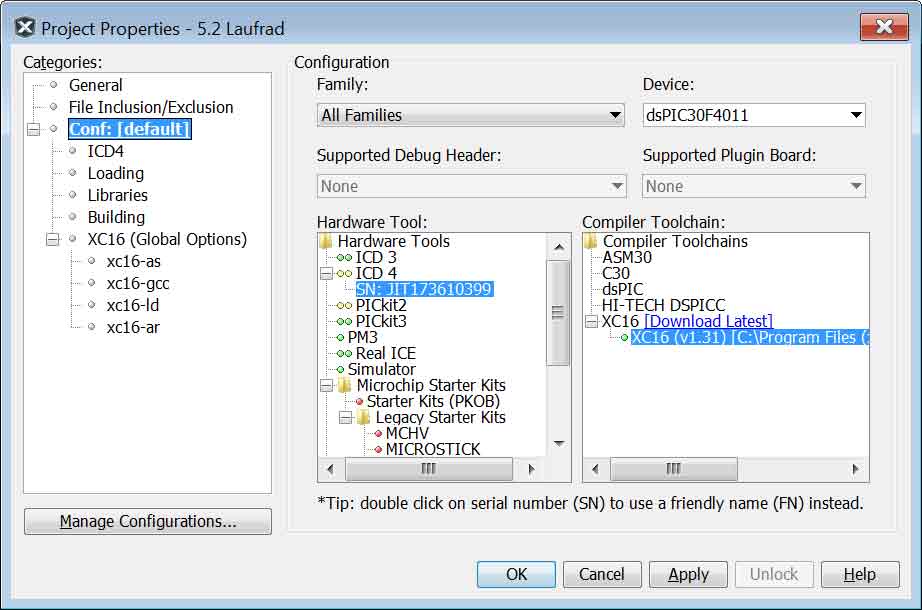The image size is (922, 610).
Task: Open the xc16-as options
Action: (x=133, y=261)
